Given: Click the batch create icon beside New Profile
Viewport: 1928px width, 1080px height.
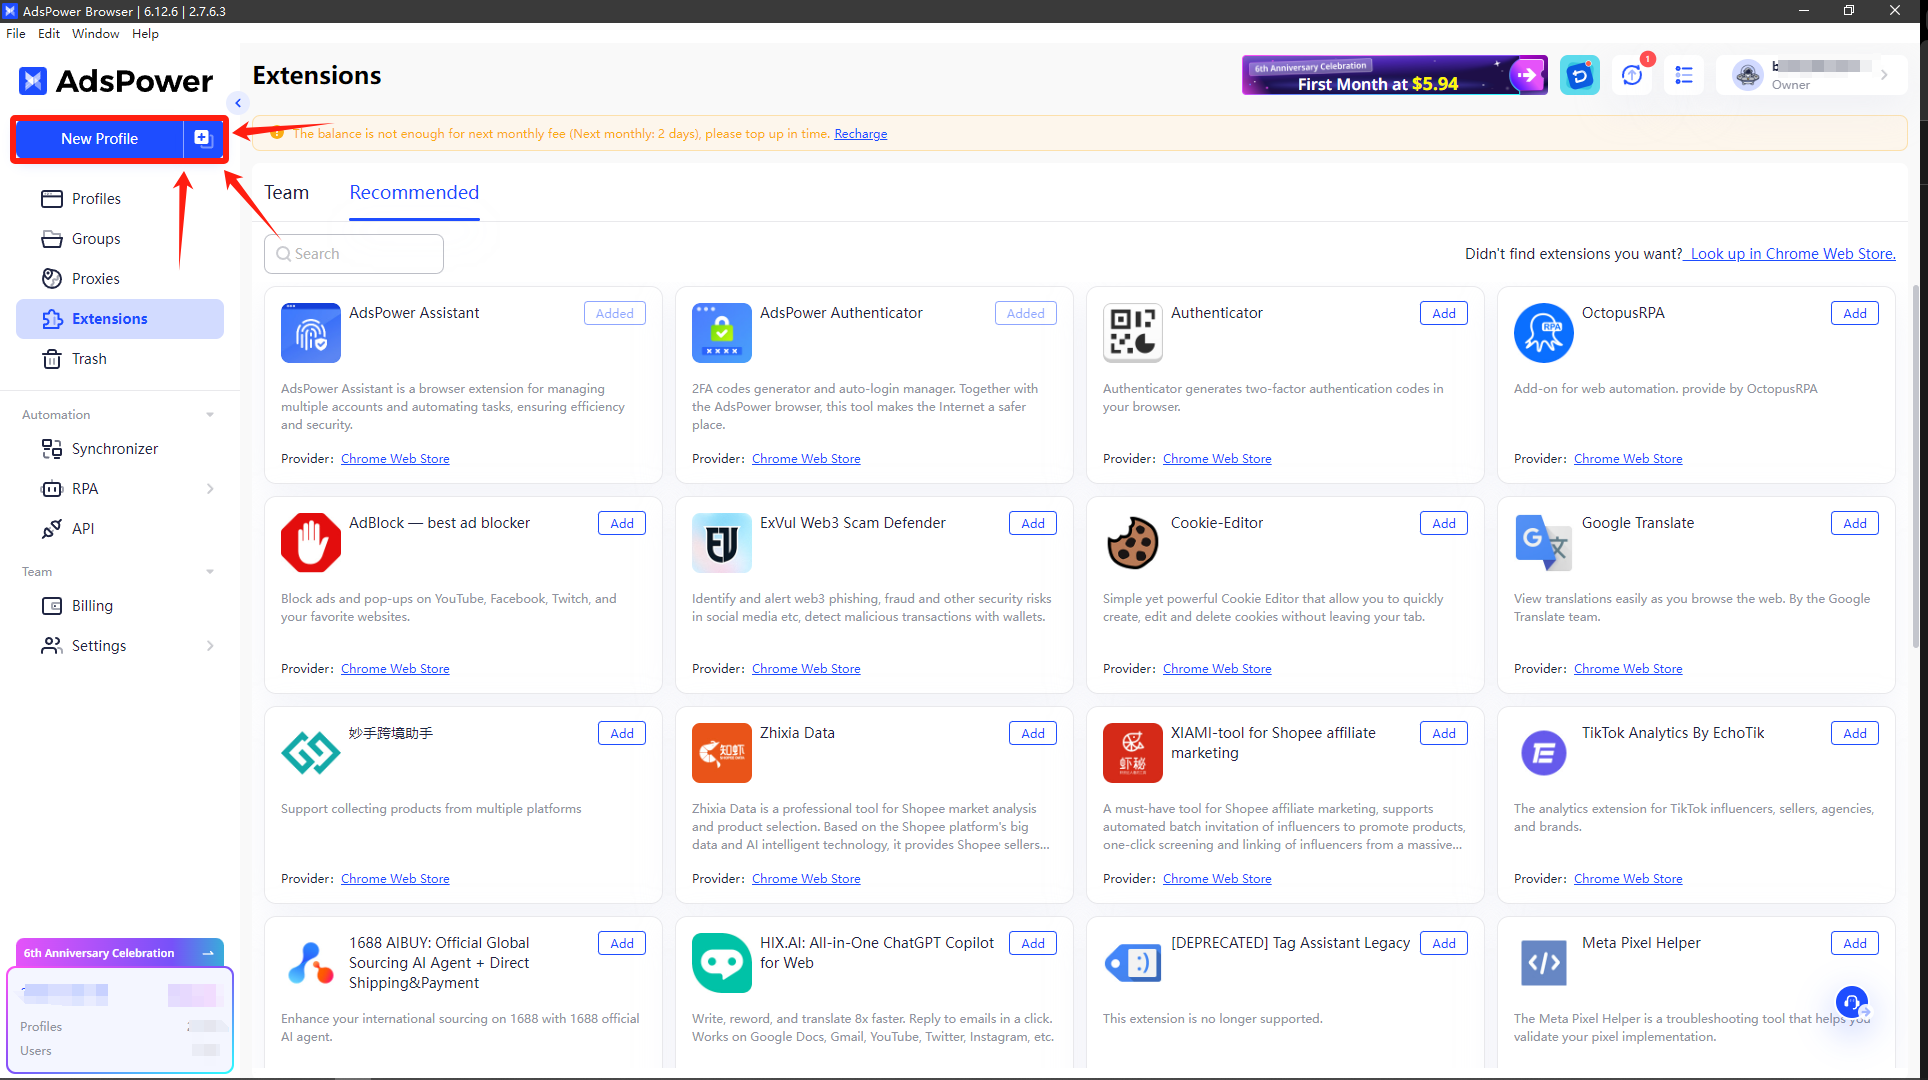Looking at the screenshot, I should click(203, 138).
